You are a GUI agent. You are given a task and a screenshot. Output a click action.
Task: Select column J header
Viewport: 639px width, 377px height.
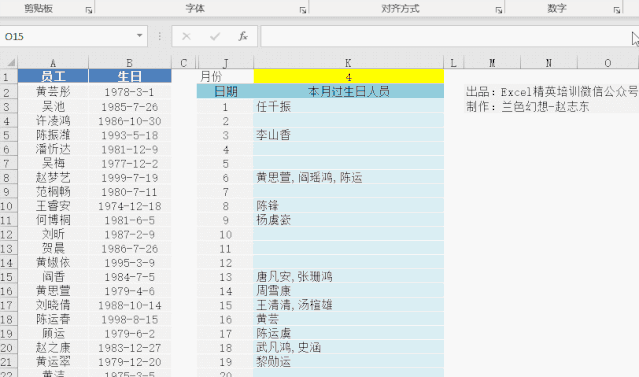(225, 63)
